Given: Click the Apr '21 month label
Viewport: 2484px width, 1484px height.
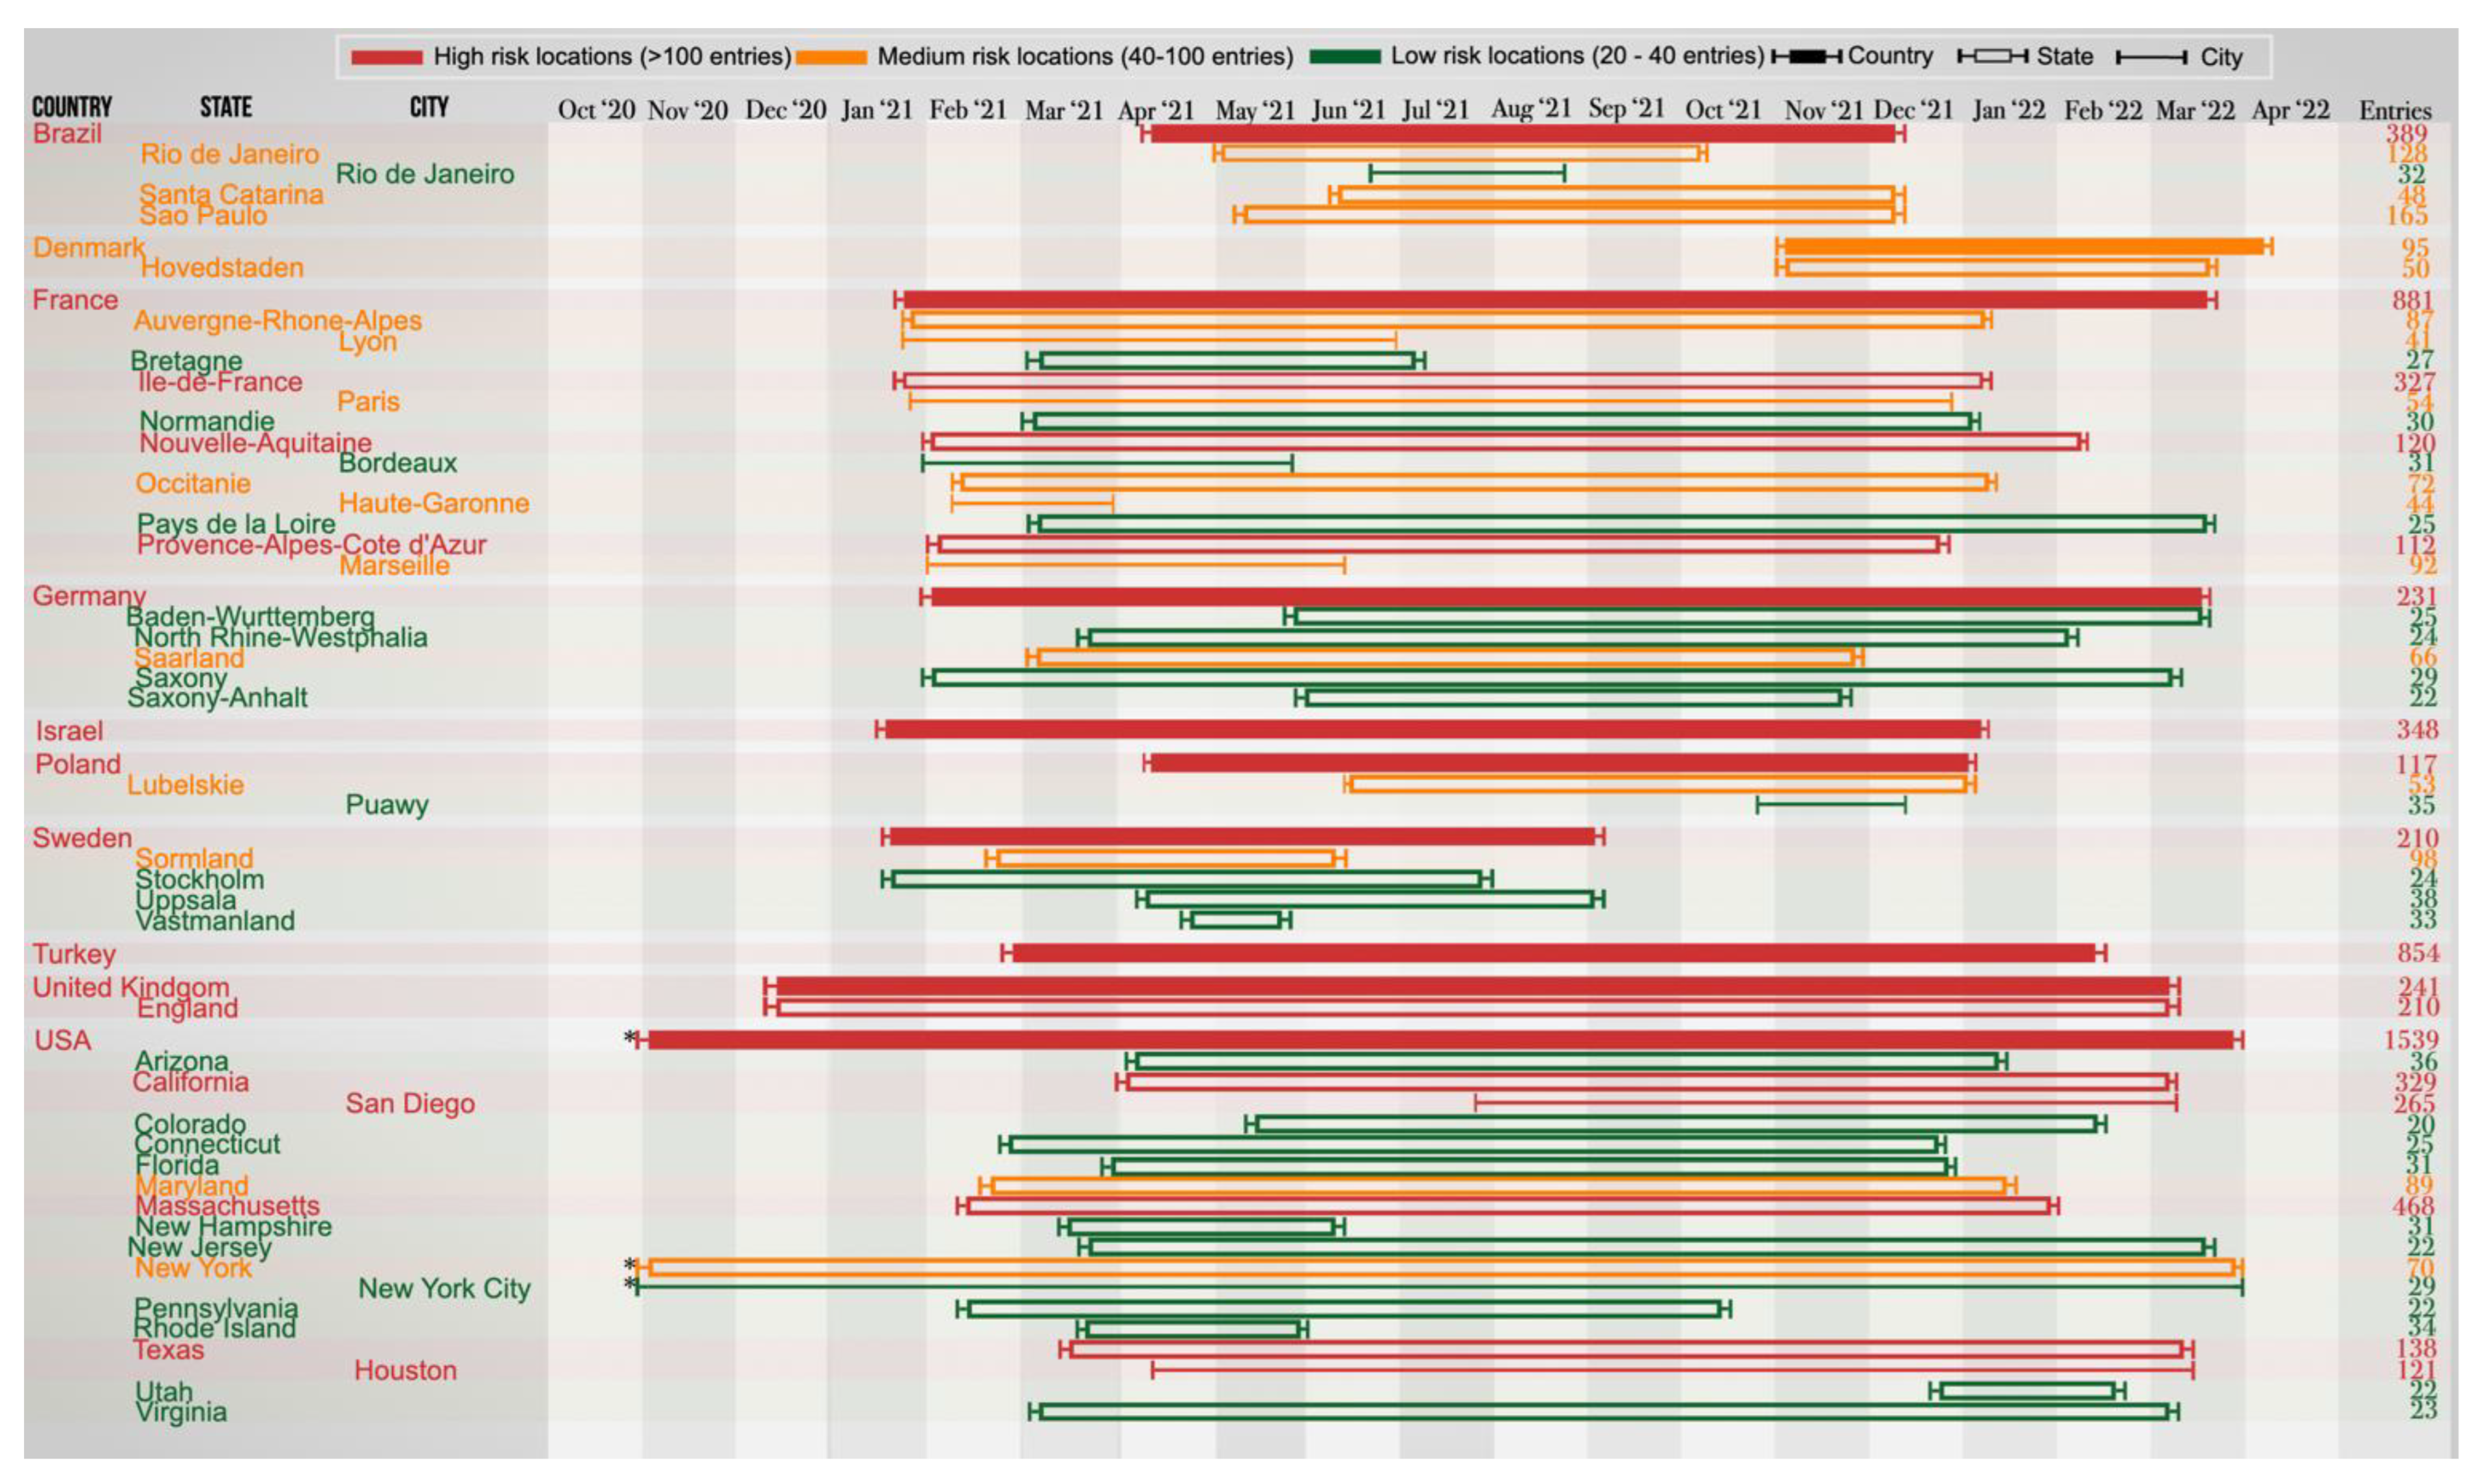Looking at the screenshot, I should coord(1156,110).
